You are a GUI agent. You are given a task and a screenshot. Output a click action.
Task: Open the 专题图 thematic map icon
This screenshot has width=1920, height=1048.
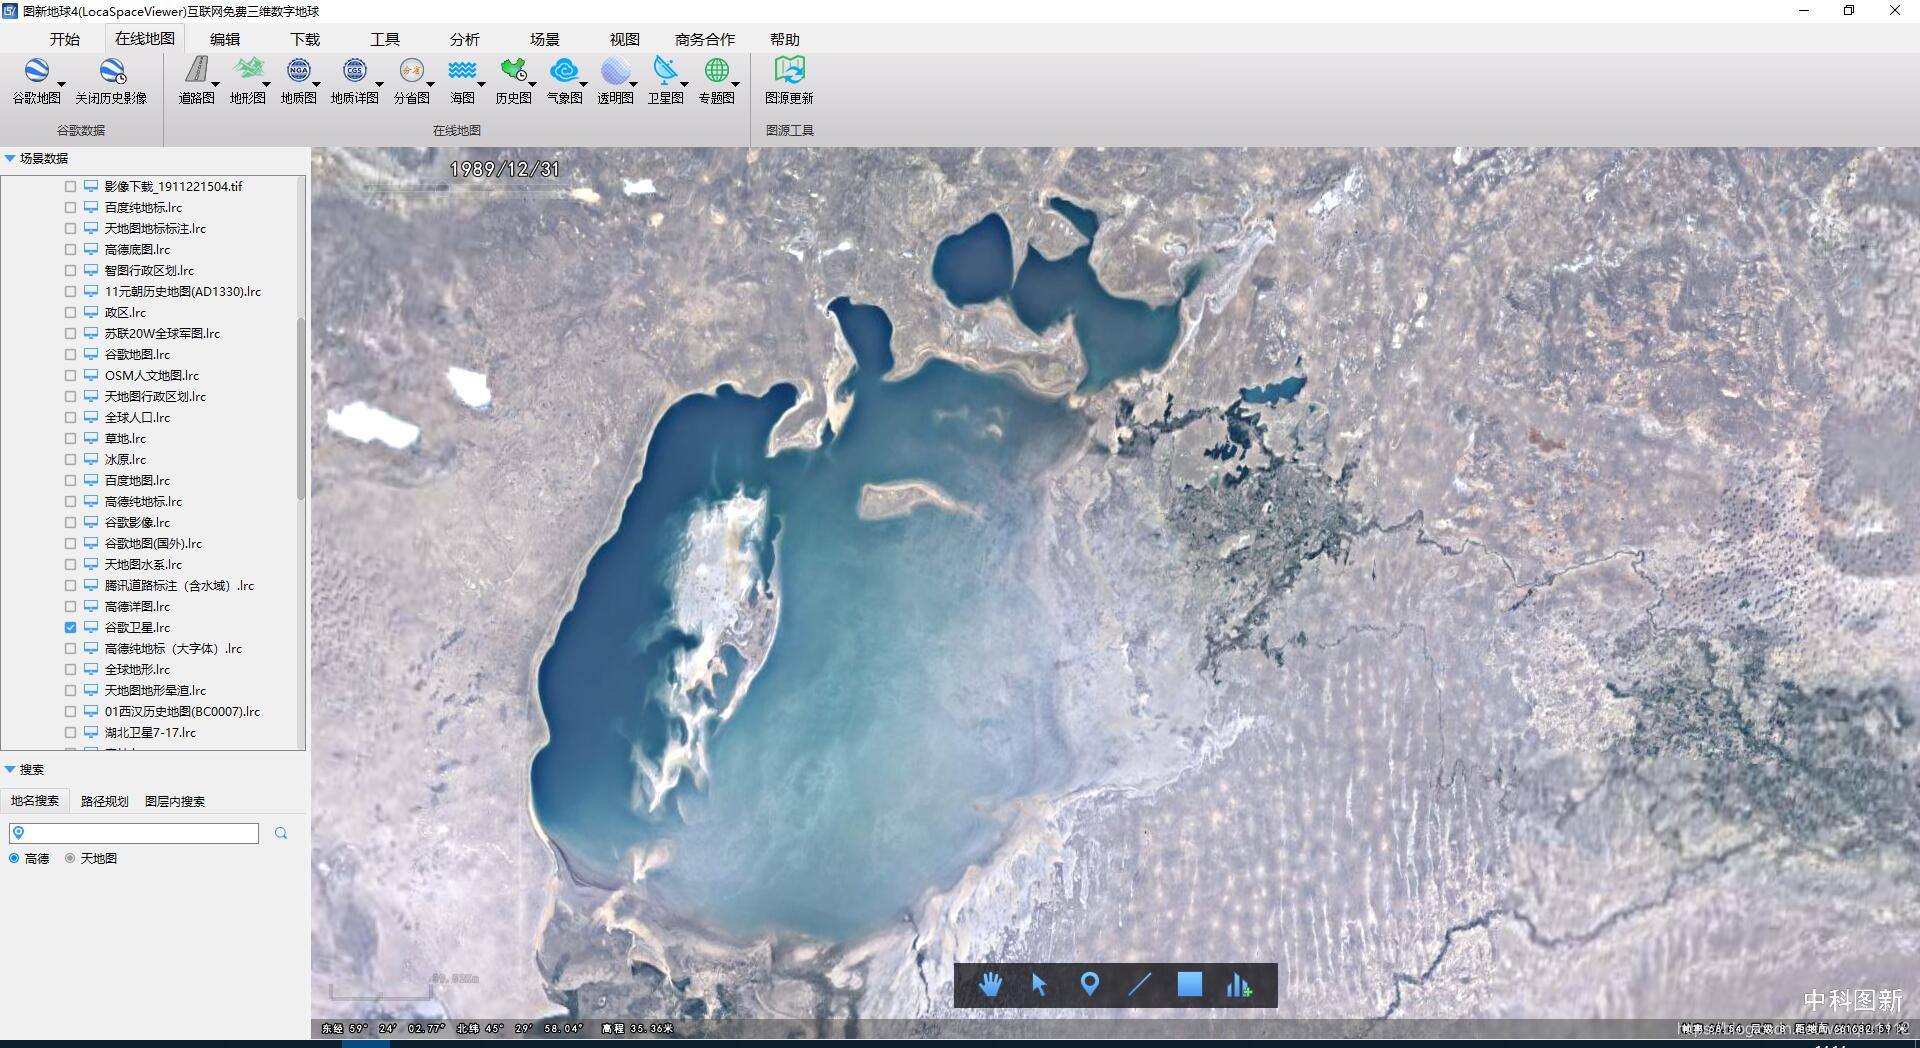click(716, 70)
